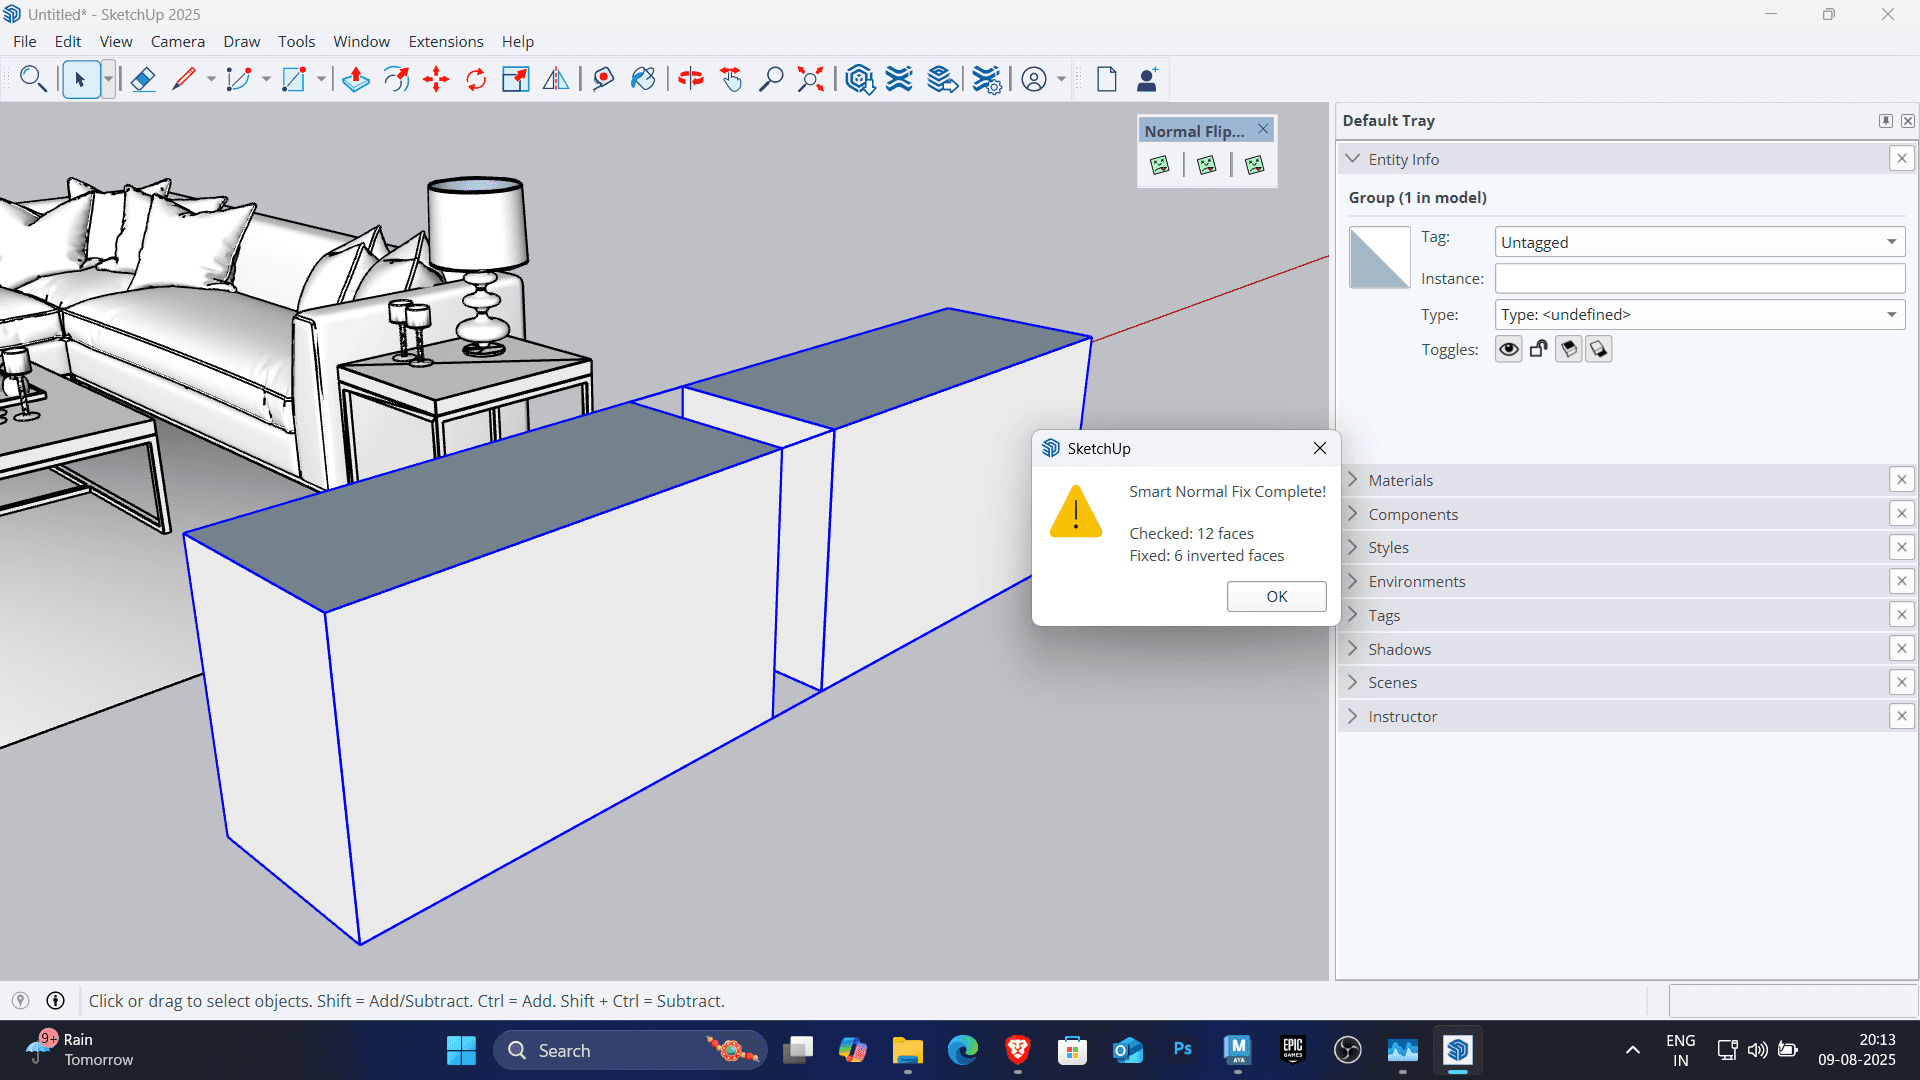Click the Instance name input field
The height and width of the screenshot is (1080, 1920).
point(1699,279)
